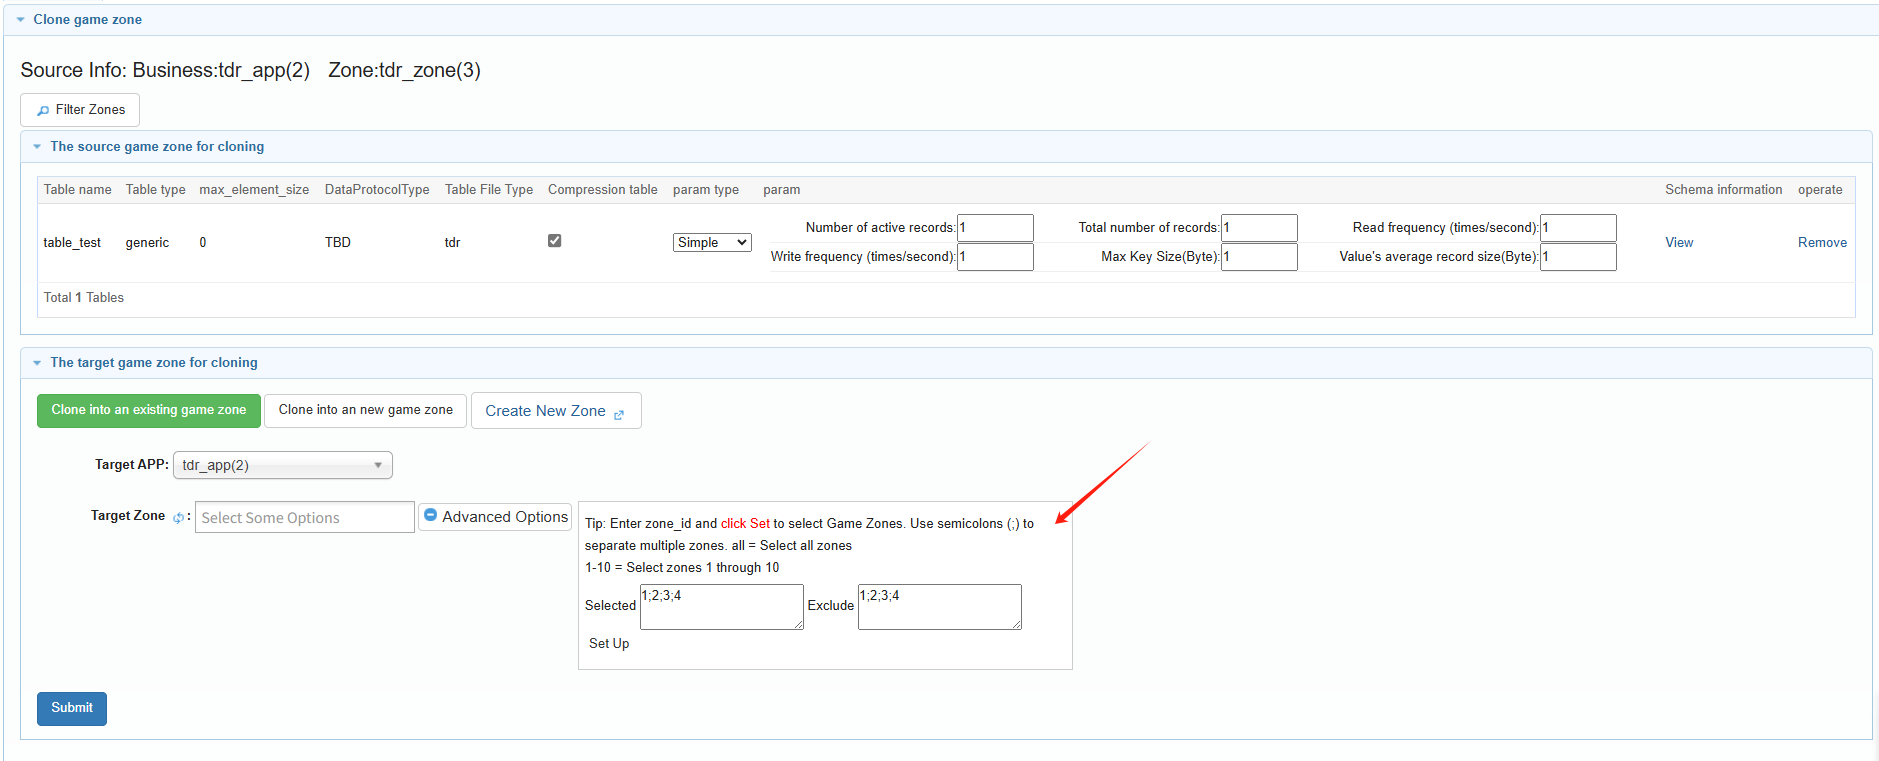This screenshot has height=761, width=1879.
Task: Click the Number of active records input
Action: tap(995, 228)
